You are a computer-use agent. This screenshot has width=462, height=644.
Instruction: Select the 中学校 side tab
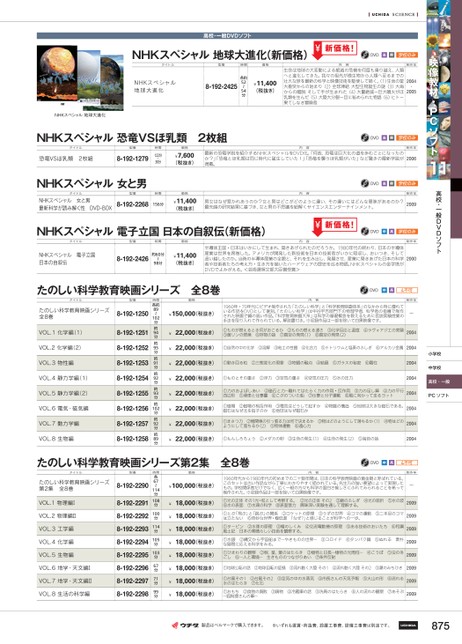coord(444,368)
